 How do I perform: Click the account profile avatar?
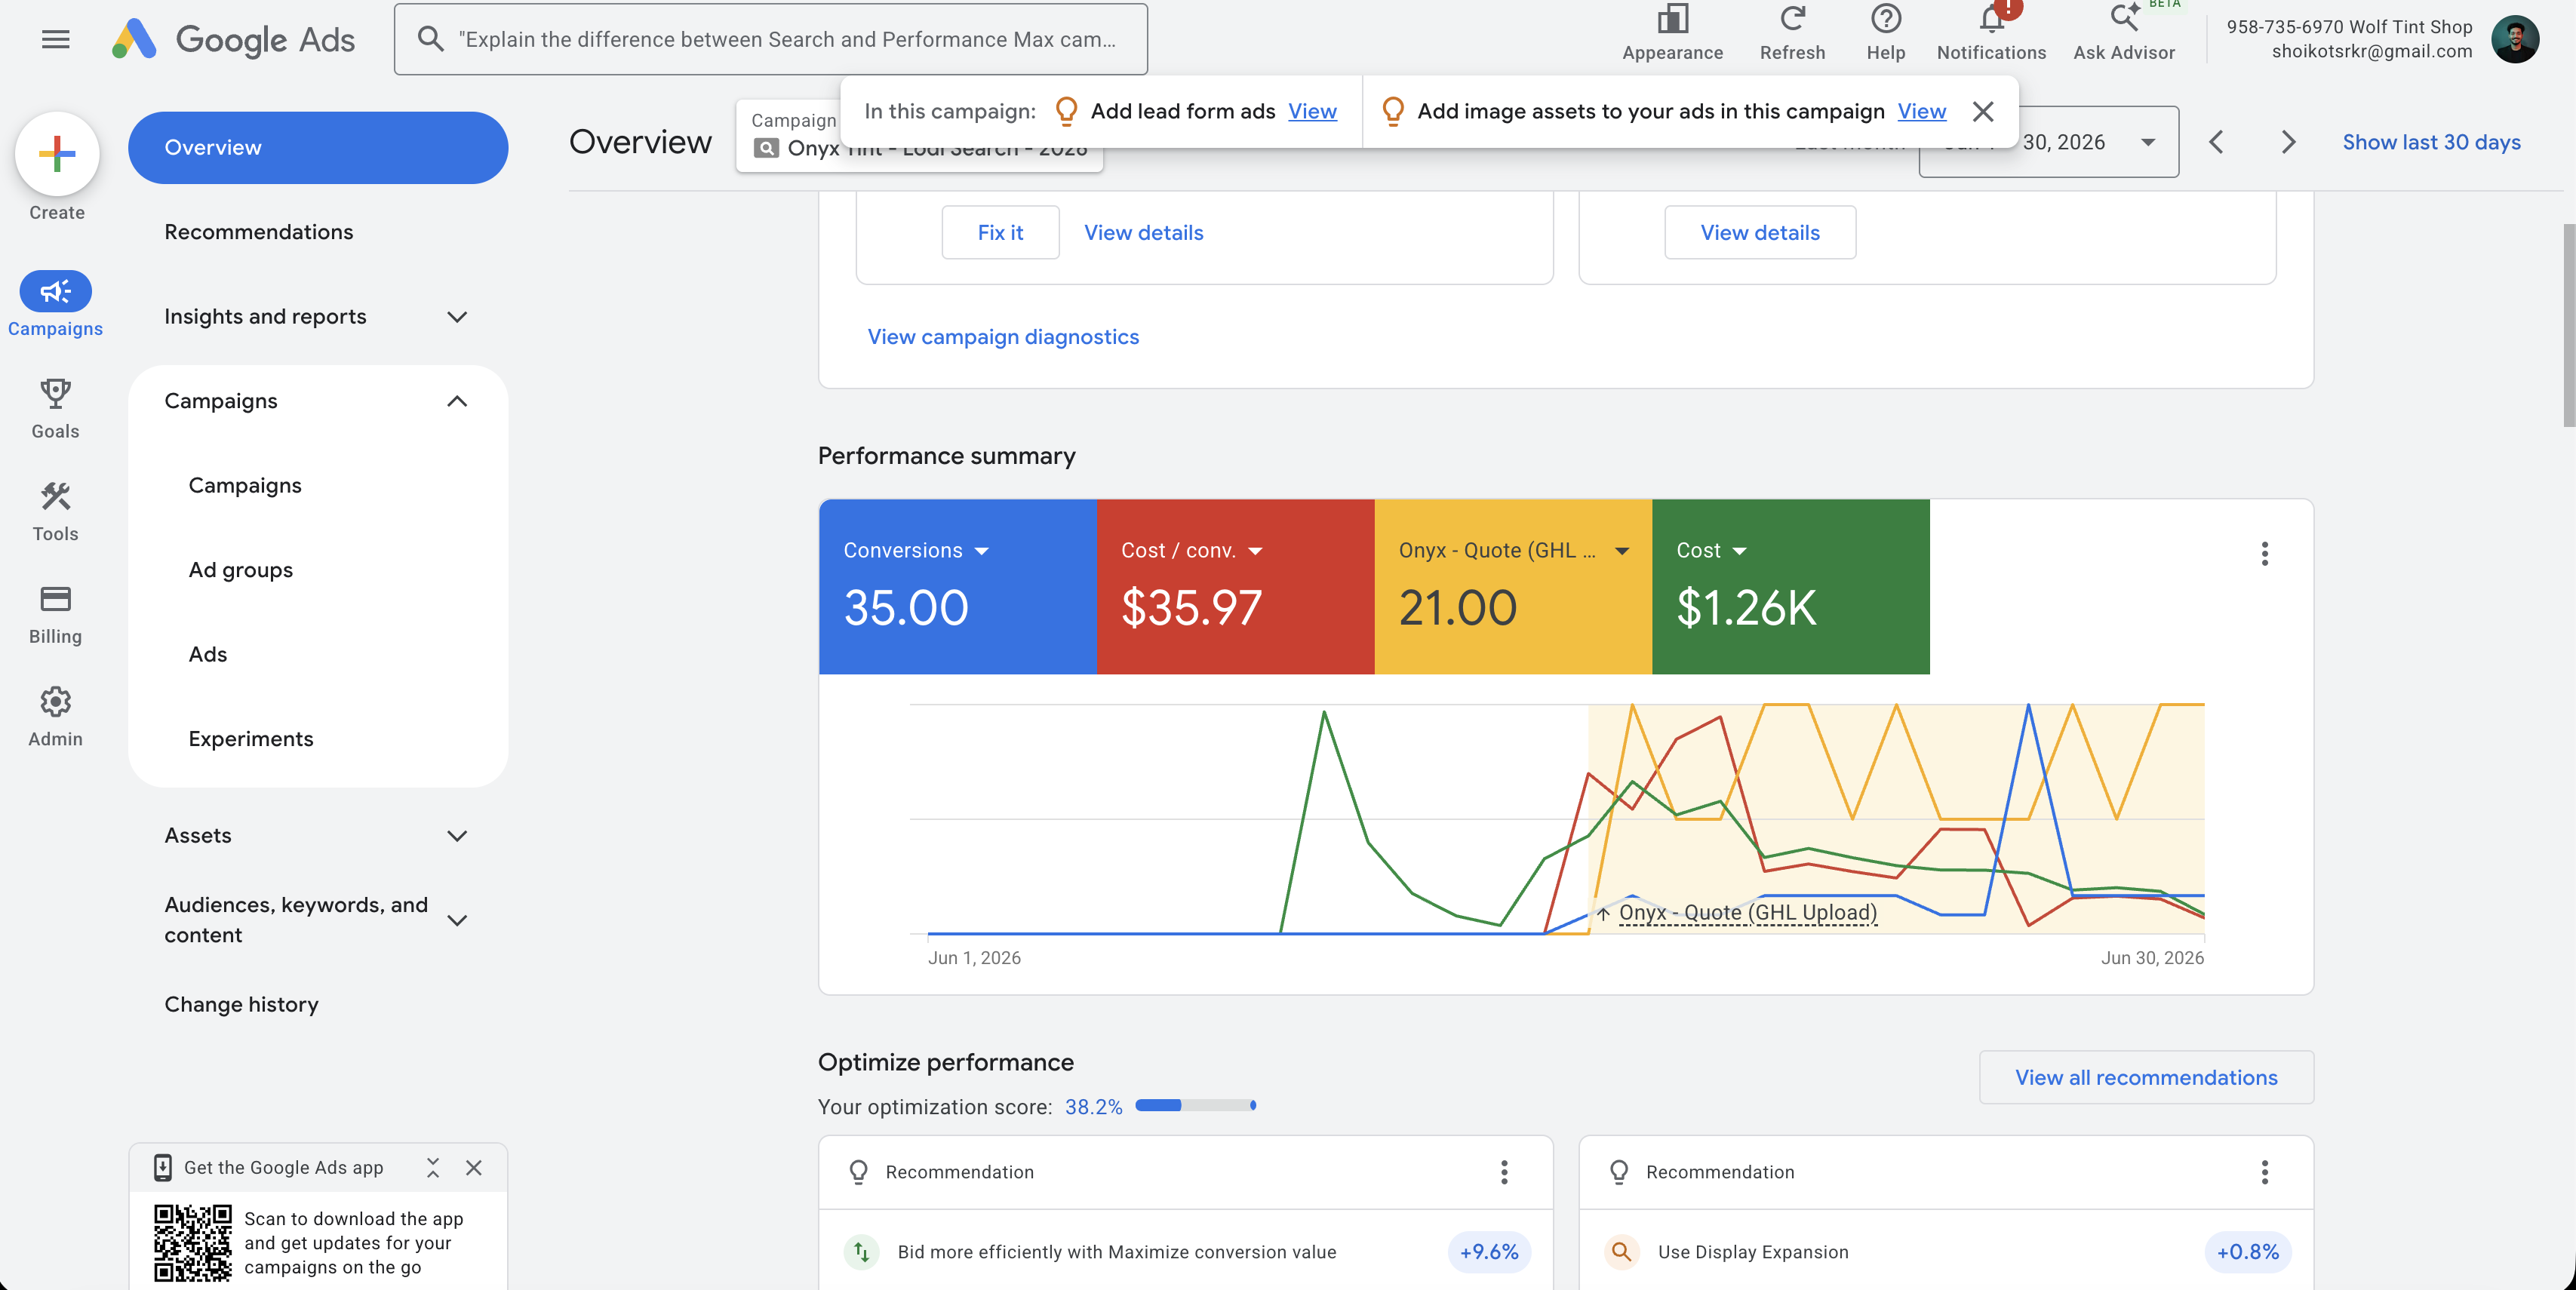pyautogui.click(x=2515, y=39)
